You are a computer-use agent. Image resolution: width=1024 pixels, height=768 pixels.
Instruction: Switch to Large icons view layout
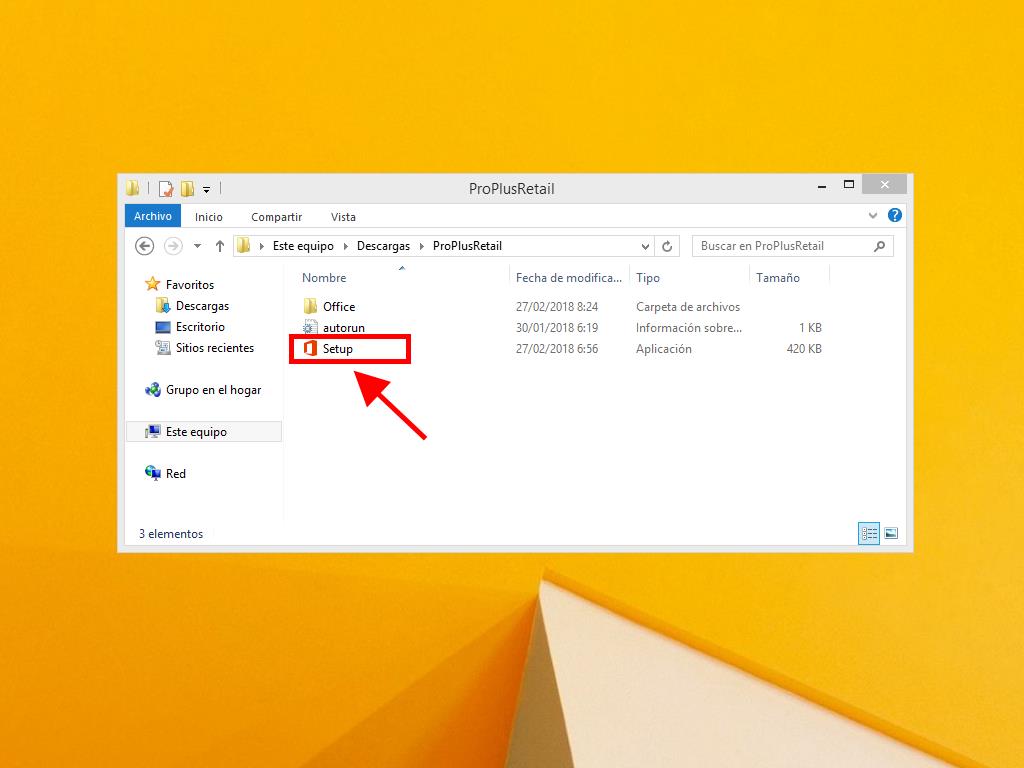(x=891, y=534)
